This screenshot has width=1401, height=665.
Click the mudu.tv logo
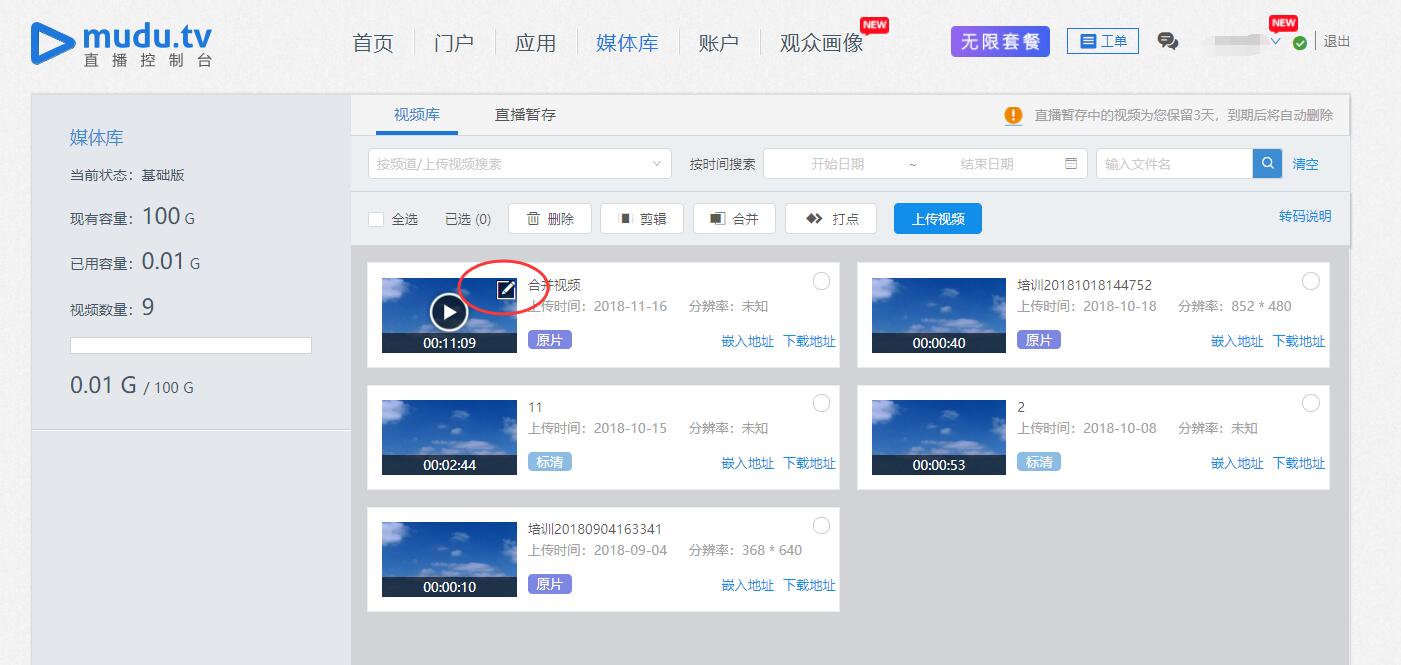pyautogui.click(x=121, y=43)
